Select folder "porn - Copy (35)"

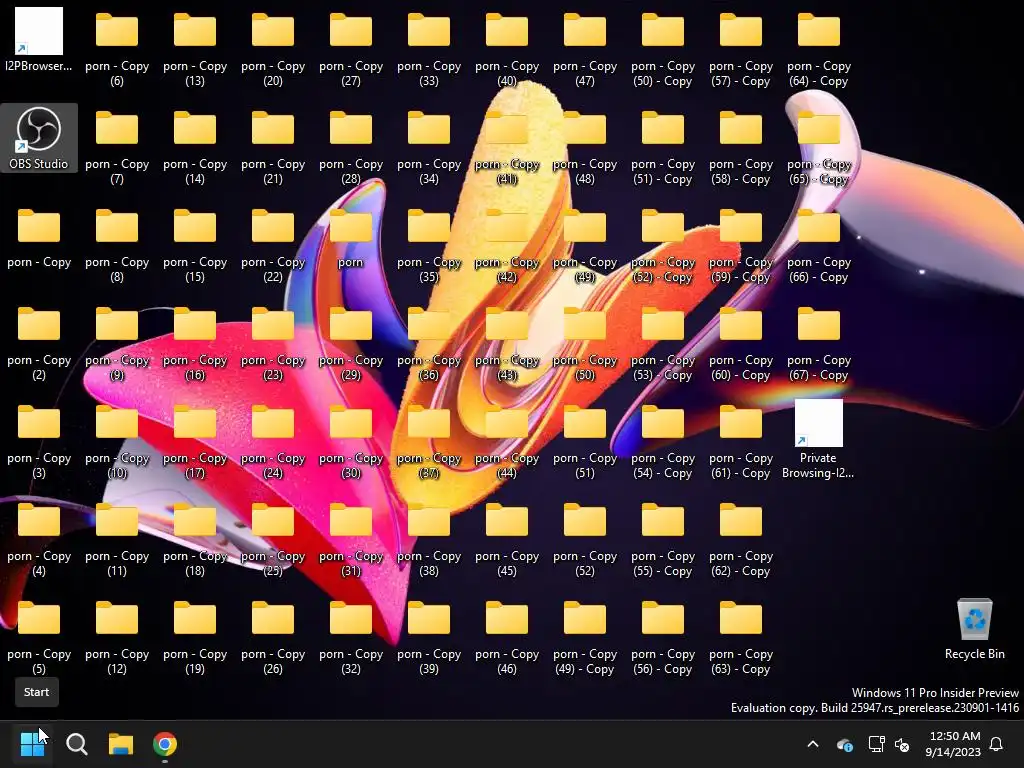click(x=428, y=246)
